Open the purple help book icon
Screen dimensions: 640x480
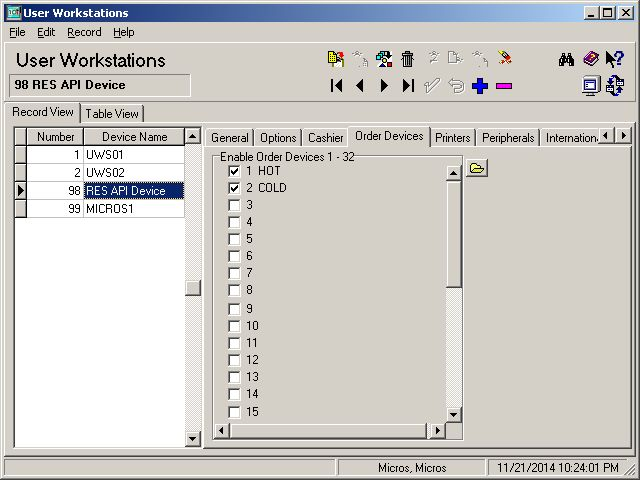[x=591, y=59]
